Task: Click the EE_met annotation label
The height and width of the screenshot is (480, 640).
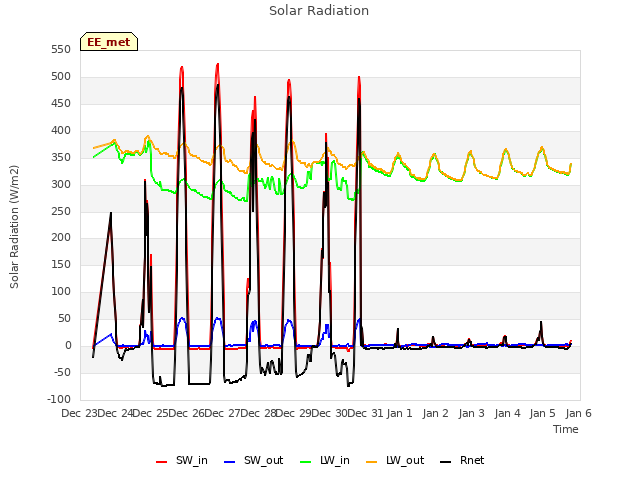Action: 109,42
